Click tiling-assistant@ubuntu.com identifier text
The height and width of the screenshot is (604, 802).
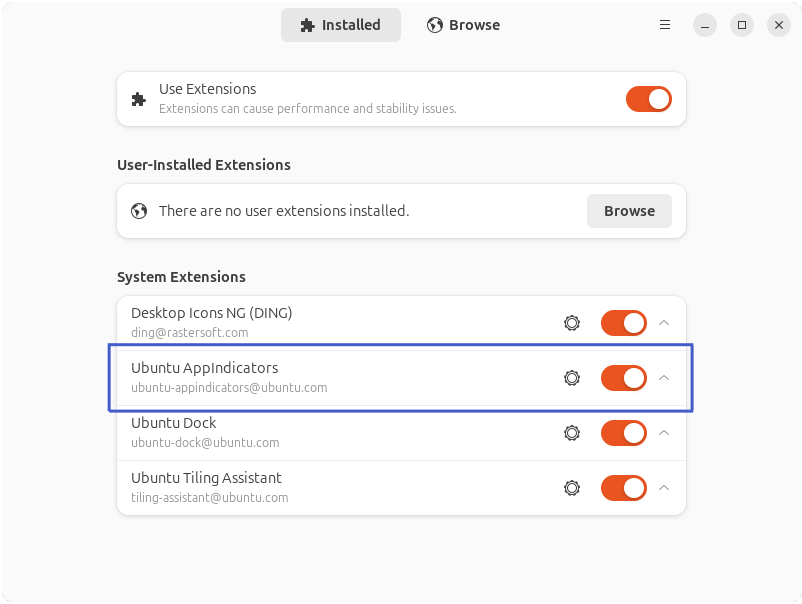(x=210, y=498)
